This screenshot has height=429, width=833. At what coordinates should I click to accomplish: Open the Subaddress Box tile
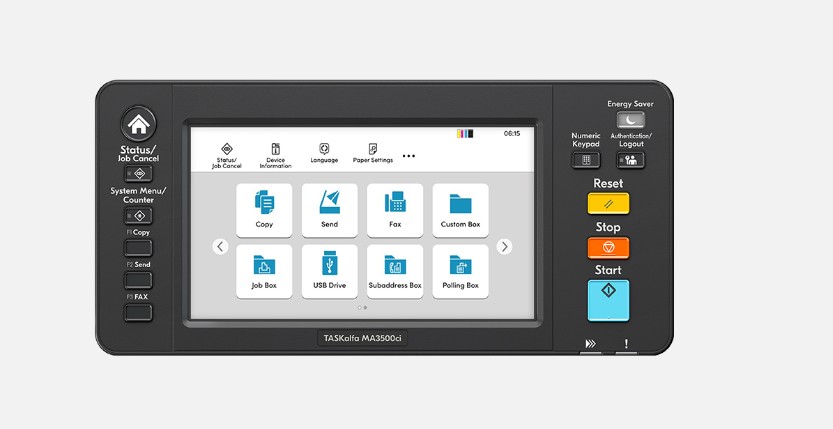[x=395, y=271]
